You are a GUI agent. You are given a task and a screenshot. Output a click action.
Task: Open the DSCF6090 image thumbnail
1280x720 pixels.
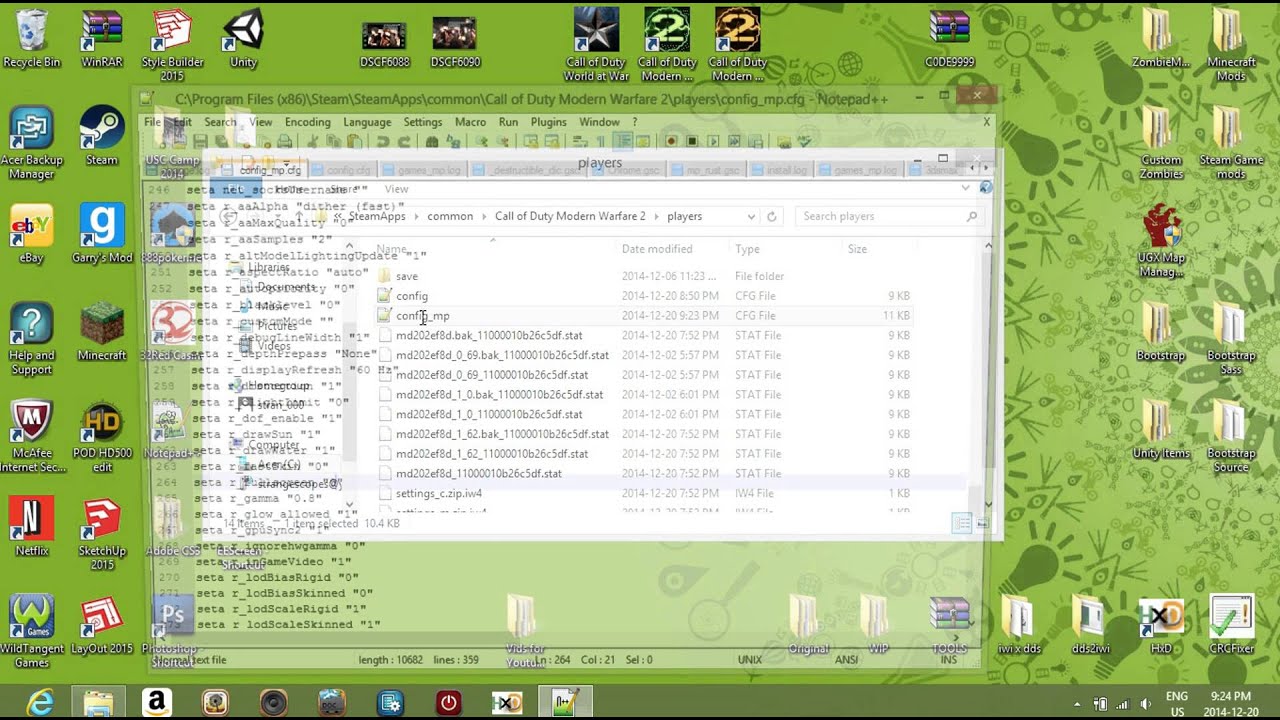pyautogui.click(x=455, y=43)
